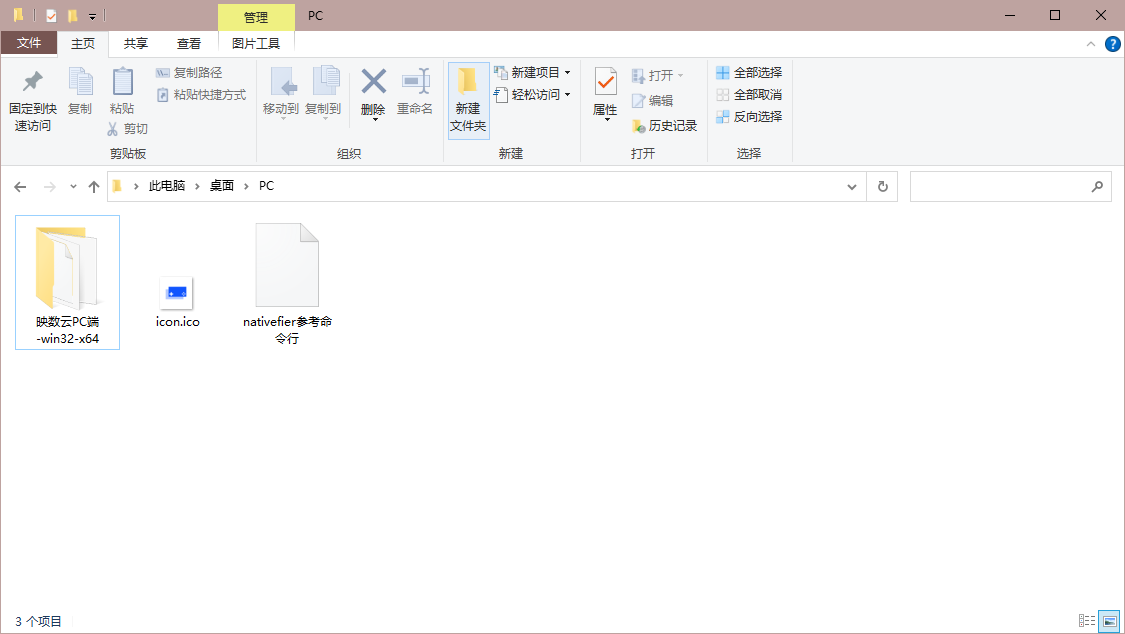This screenshot has height=634, width=1125.
Task: Click the blue Help question mark button
Action: tap(1112, 43)
